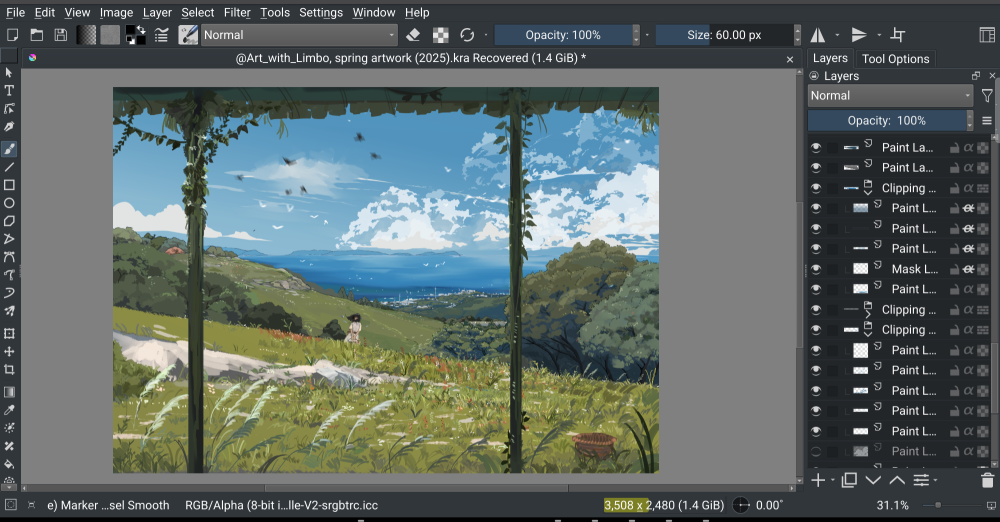
Task: Toggle Preserve Alpha checkerboard button
Action: pos(441,35)
